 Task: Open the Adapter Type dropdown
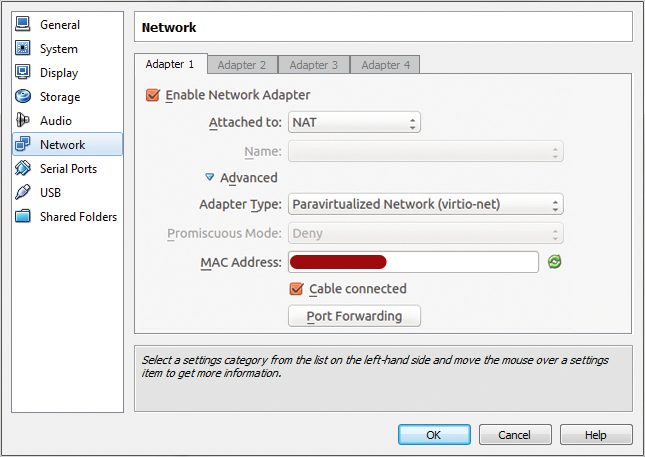pyautogui.click(x=426, y=204)
